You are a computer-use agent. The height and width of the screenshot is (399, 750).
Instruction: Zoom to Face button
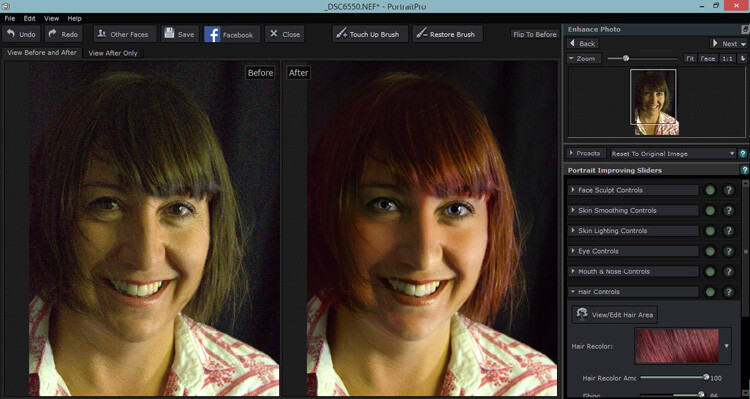[708, 58]
